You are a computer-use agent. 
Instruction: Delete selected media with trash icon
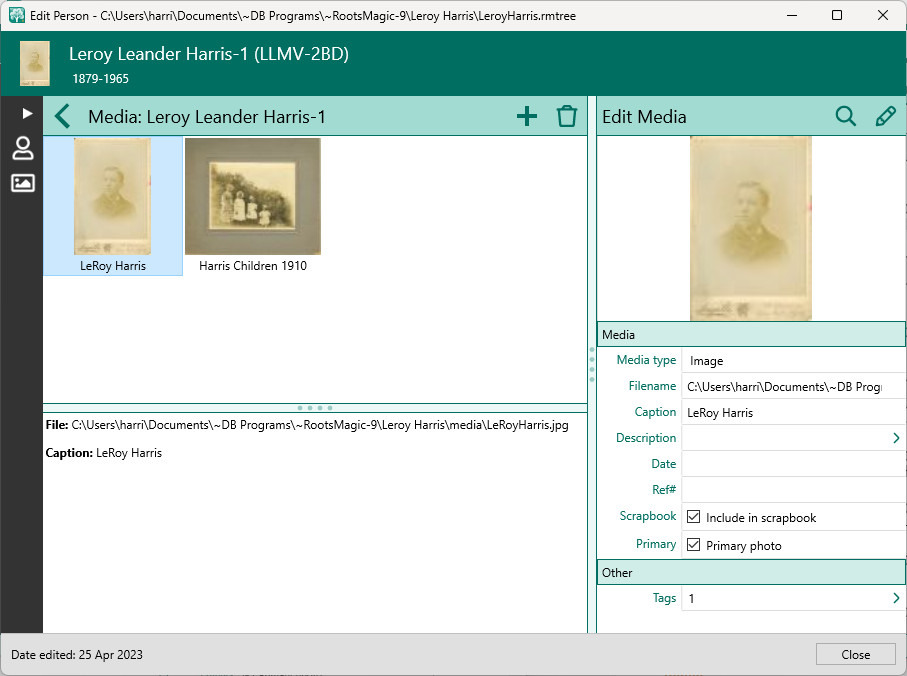click(567, 117)
